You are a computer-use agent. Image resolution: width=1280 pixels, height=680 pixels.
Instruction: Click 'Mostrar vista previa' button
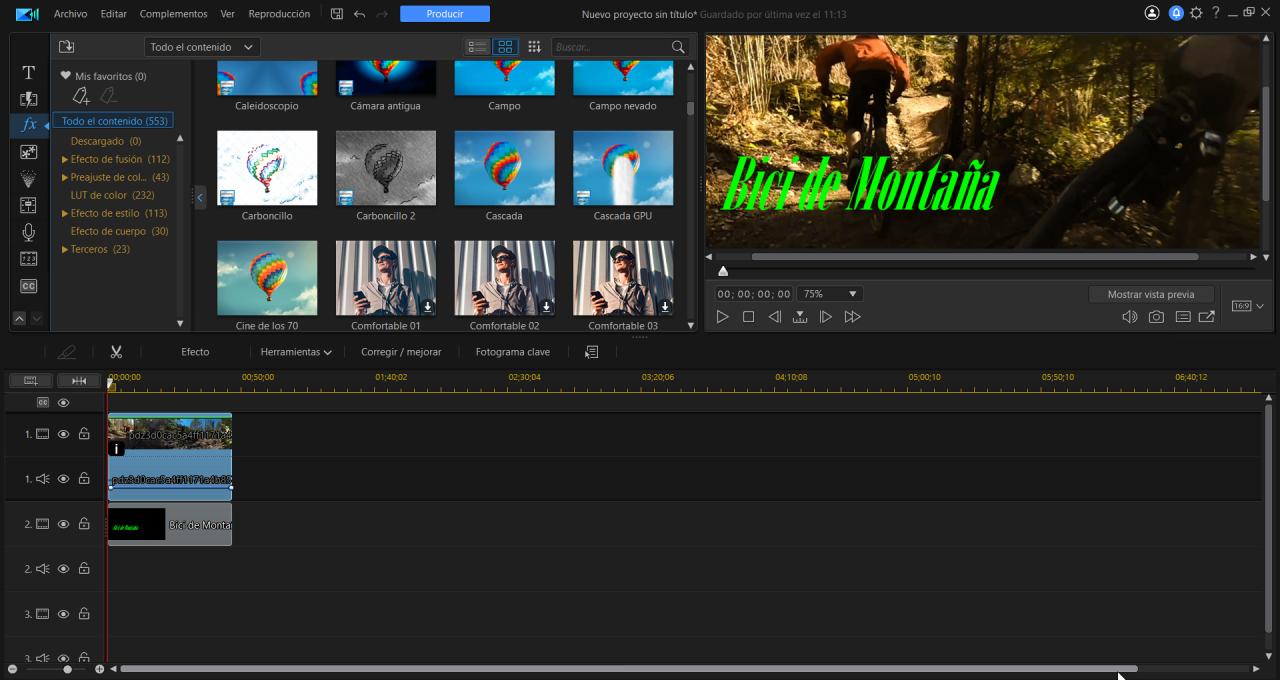point(1150,294)
